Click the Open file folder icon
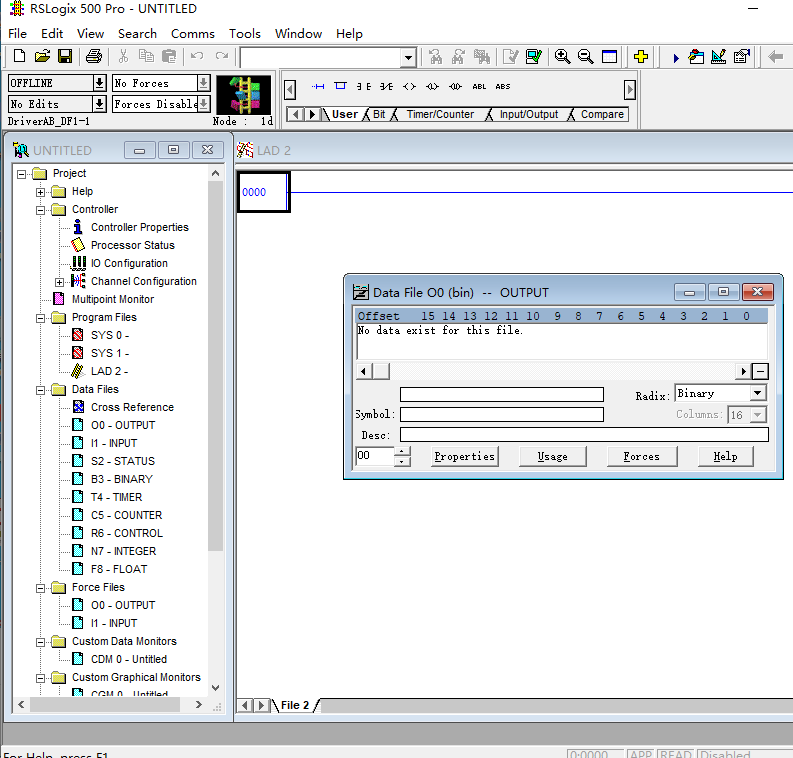Viewport: 793px width, 758px height. pyautogui.click(x=42, y=57)
